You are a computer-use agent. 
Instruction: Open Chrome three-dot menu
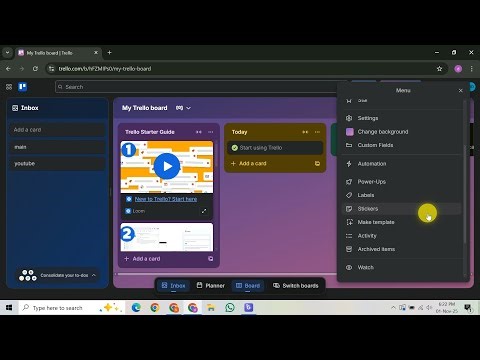pyautogui.click(x=471, y=69)
